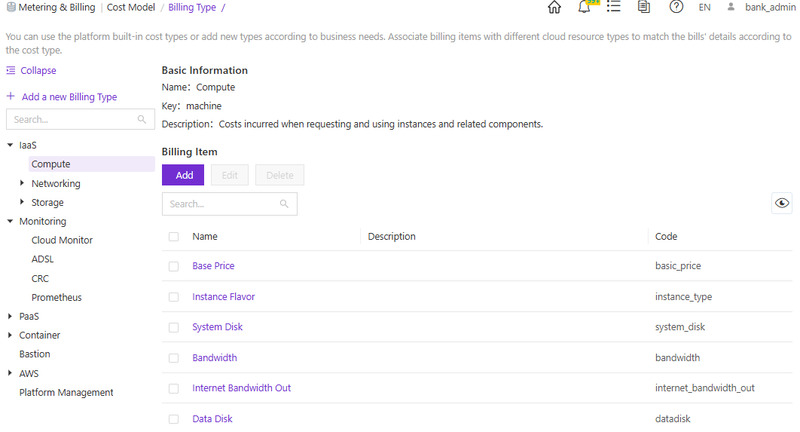The height and width of the screenshot is (432, 800).
Task: Click the Add billing item button
Action: [183, 175]
